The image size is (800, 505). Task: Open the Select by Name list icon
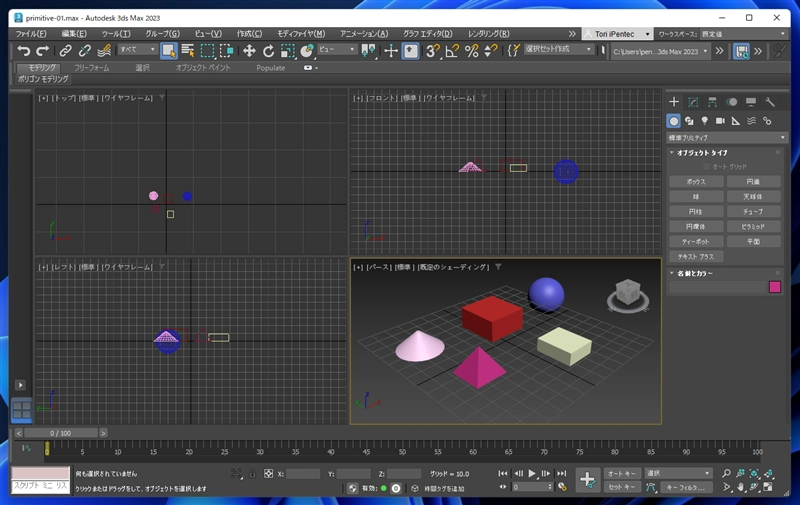[x=188, y=50]
